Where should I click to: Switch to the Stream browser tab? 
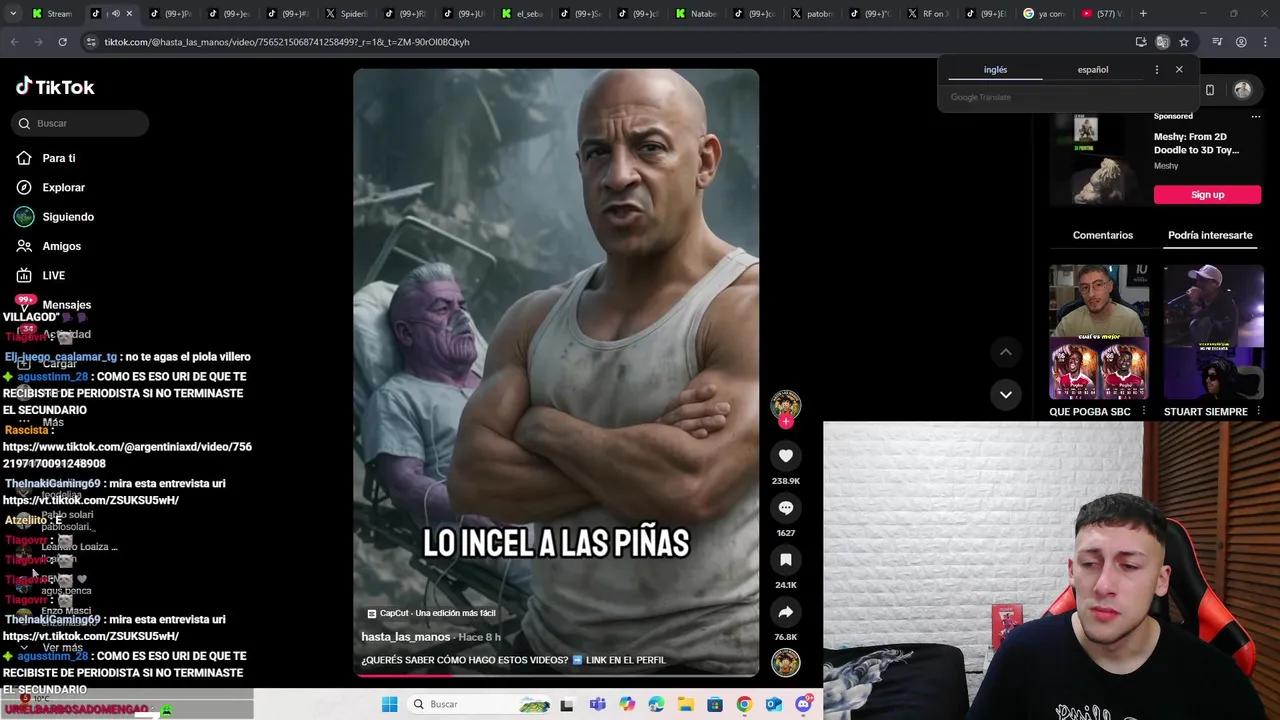52,14
